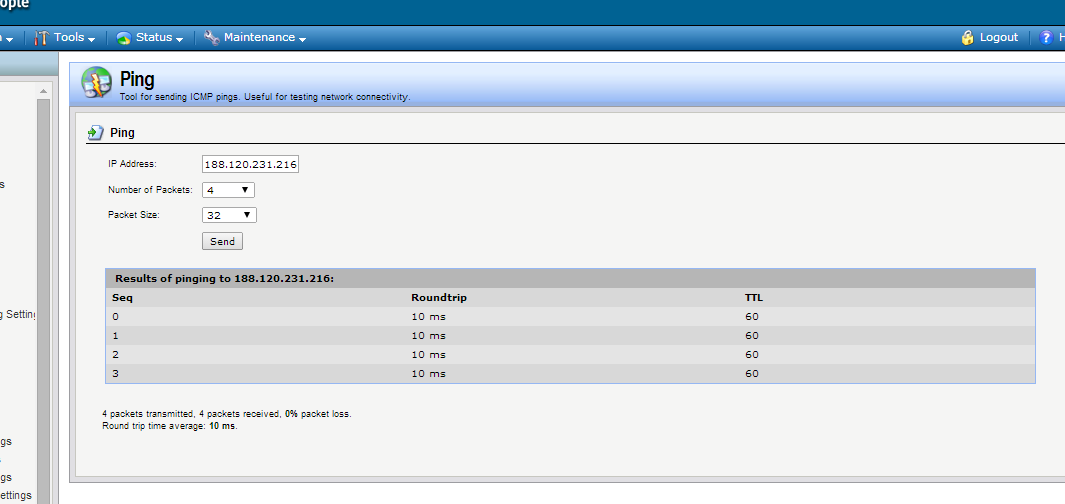Click the IP Address label

pos(132,164)
